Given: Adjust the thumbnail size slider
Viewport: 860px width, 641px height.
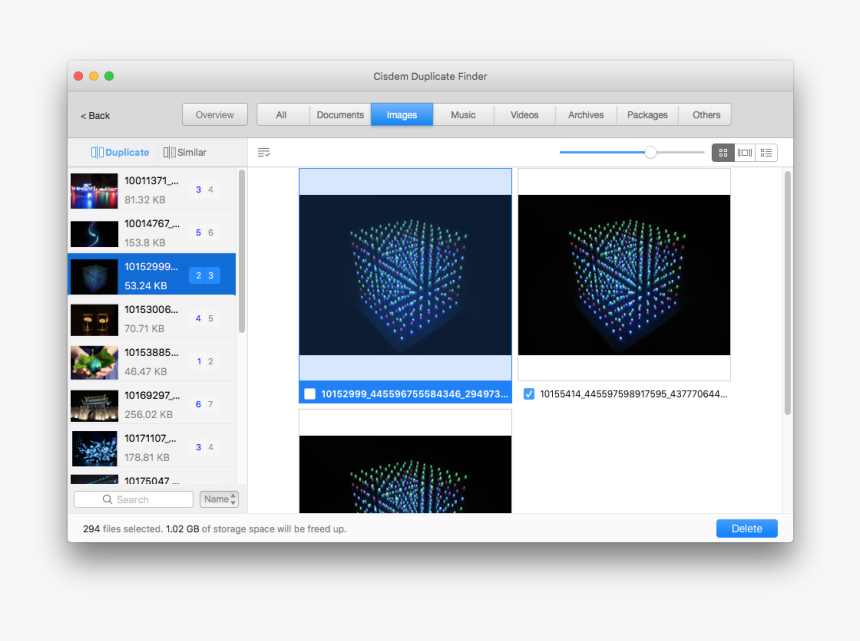Looking at the screenshot, I should pyautogui.click(x=650, y=152).
